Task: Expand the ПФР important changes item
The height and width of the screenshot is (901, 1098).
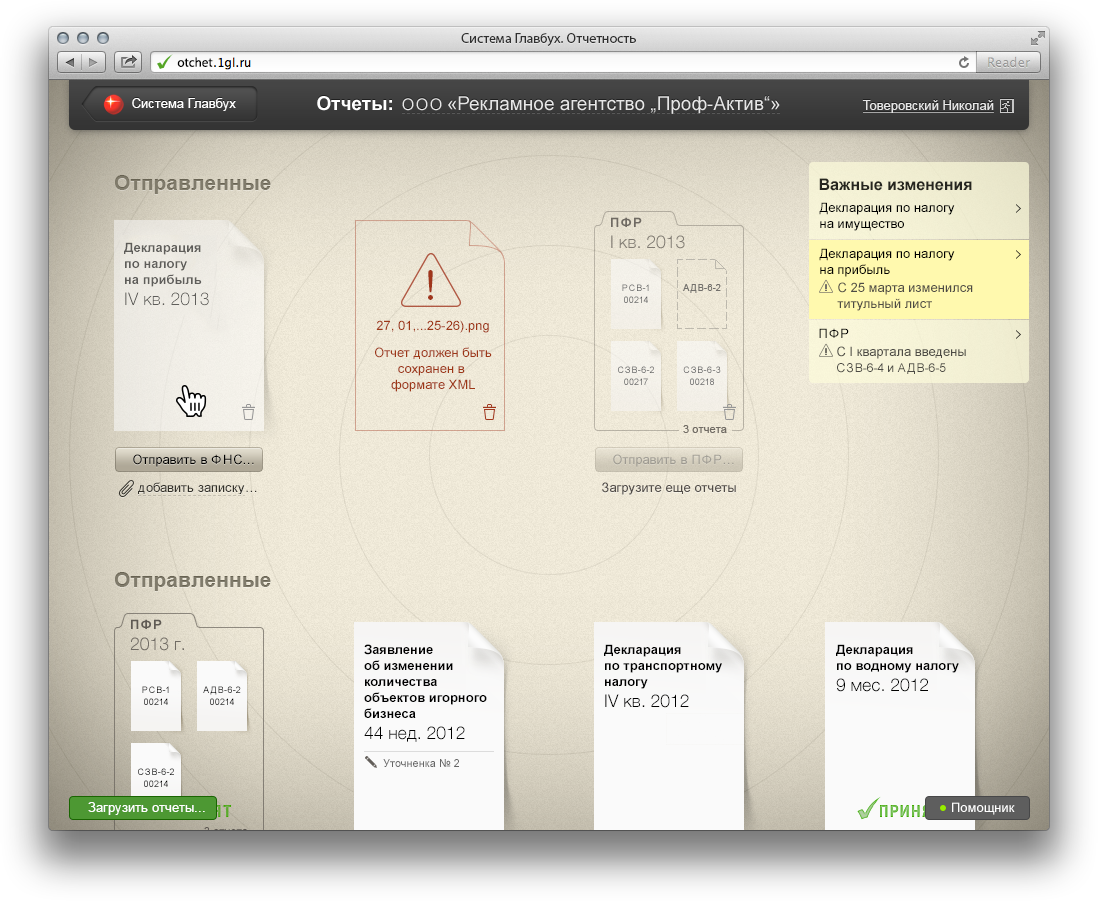Action: coord(1018,335)
